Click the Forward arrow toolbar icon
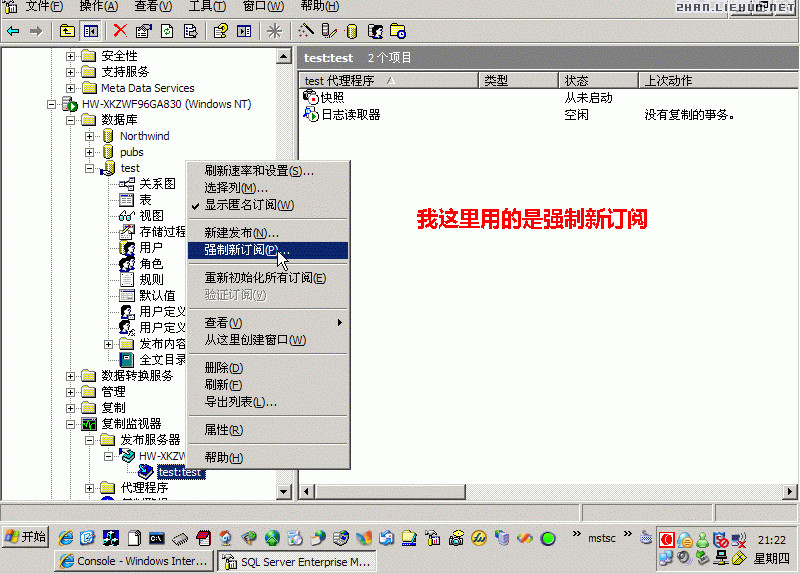The height and width of the screenshot is (574, 800). click(x=36, y=32)
